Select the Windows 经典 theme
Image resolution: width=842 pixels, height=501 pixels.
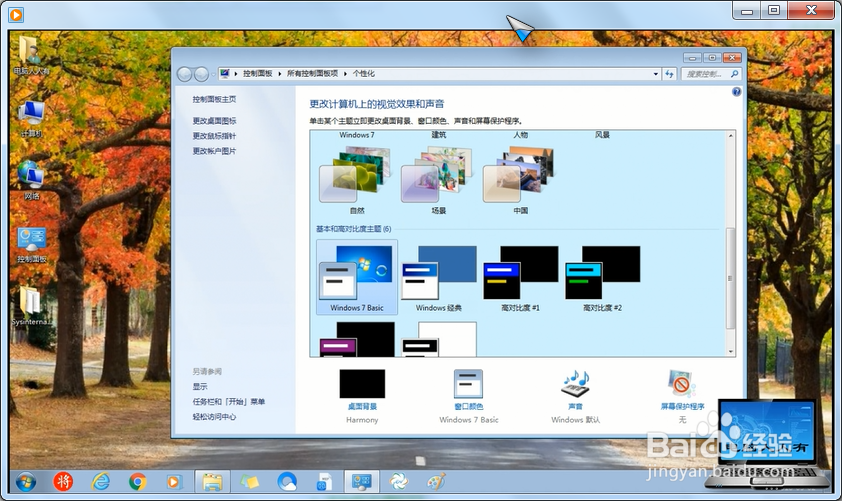pos(439,278)
